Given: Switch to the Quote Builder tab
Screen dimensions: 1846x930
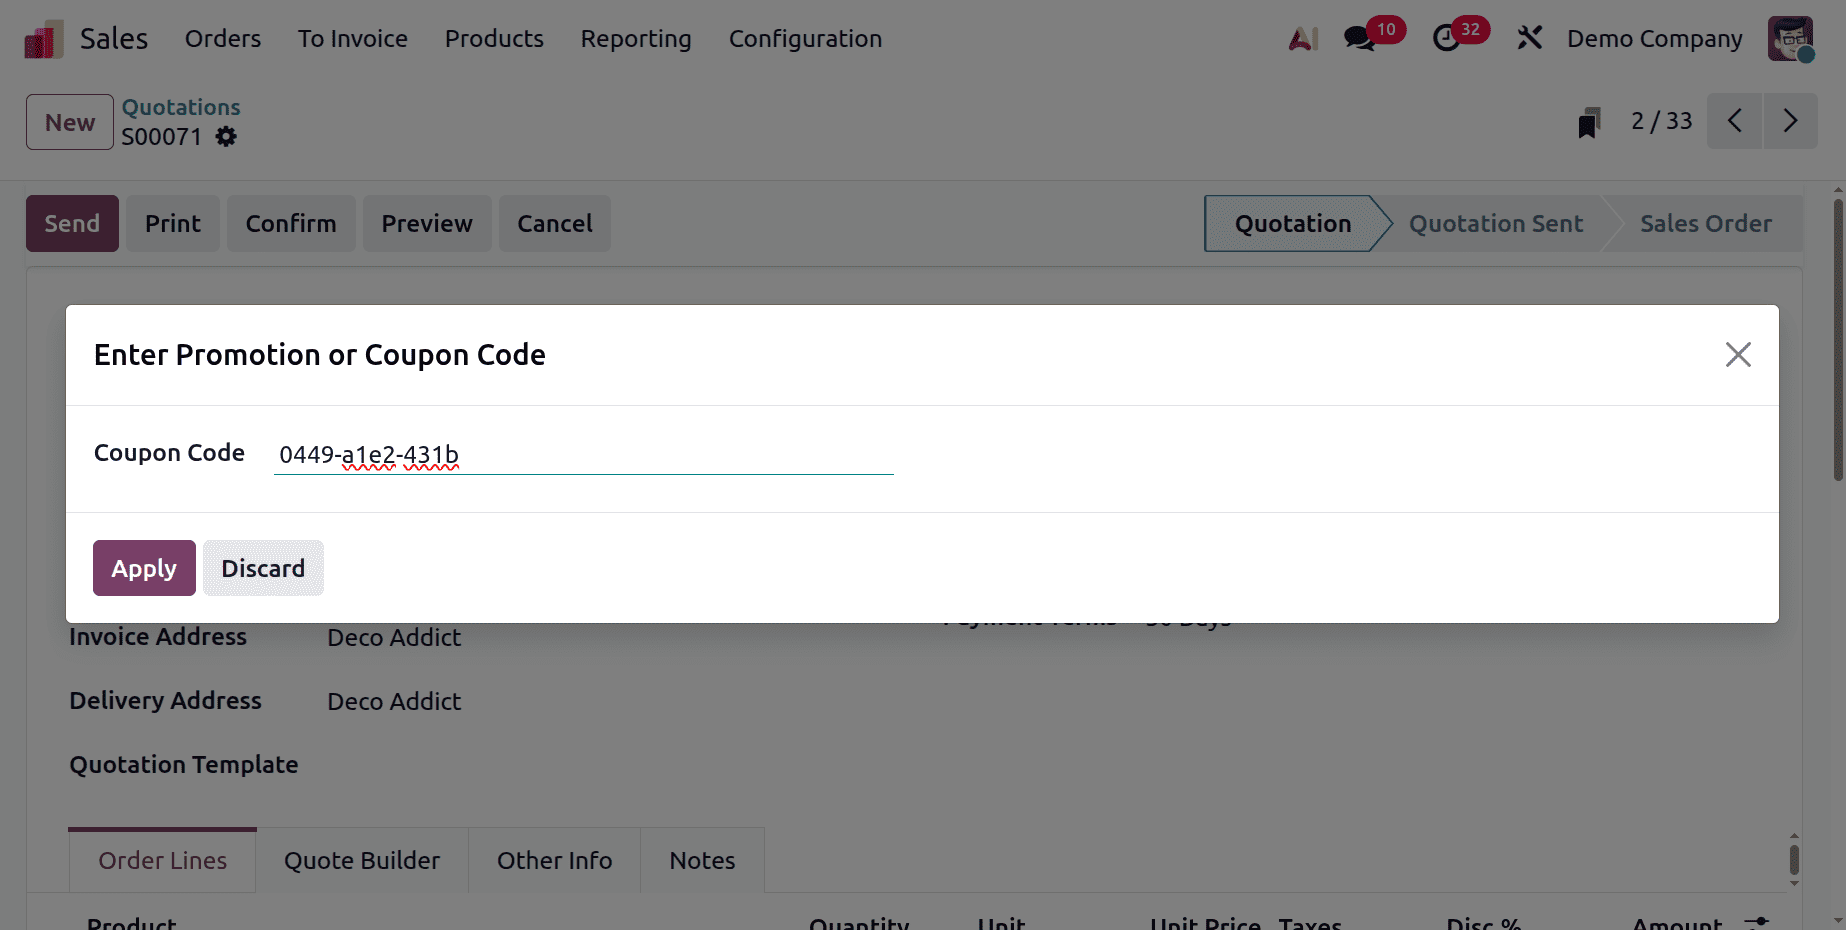Looking at the screenshot, I should tap(361, 860).
